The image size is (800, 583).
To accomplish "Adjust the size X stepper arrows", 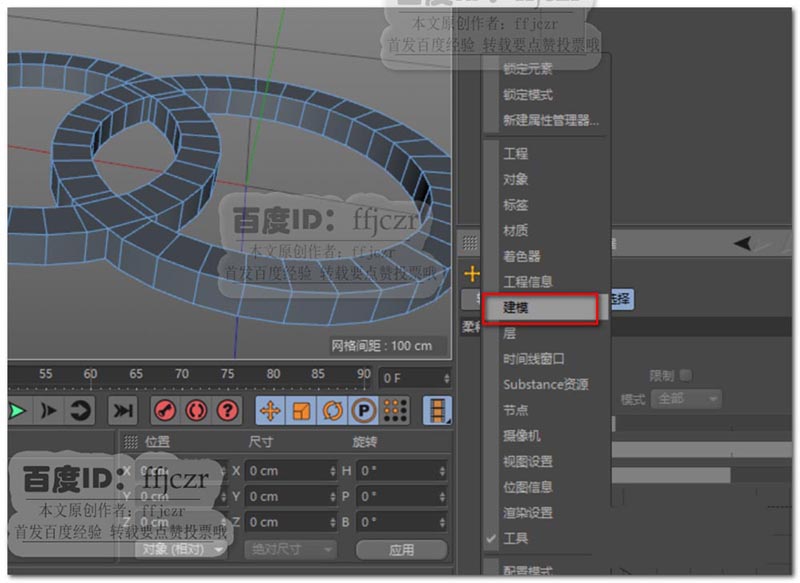I will 333,471.
